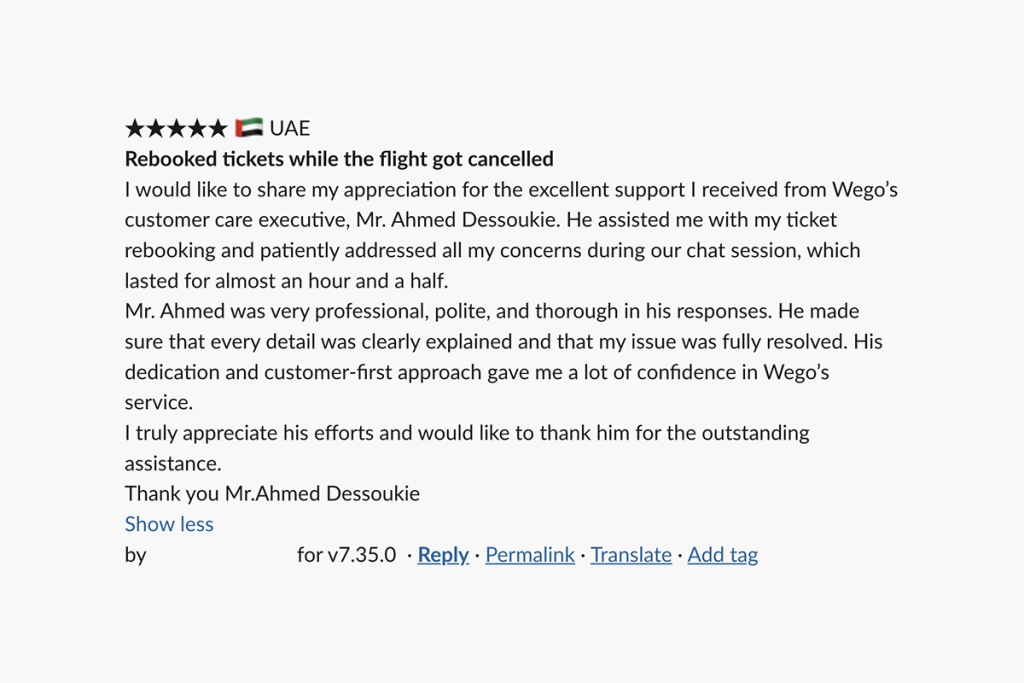This screenshot has width=1024, height=683.
Task: Click the first star of the rating
Action: coord(135,128)
